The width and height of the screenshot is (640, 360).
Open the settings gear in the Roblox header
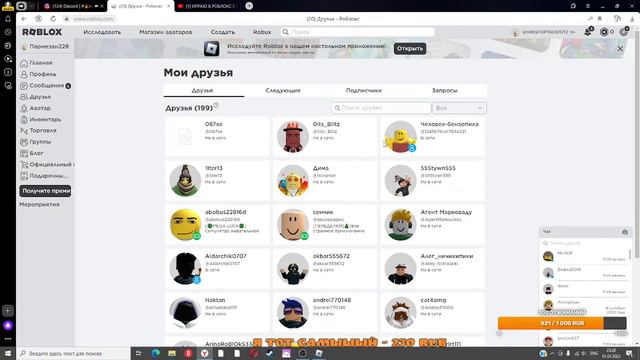(x=623, y=32)
